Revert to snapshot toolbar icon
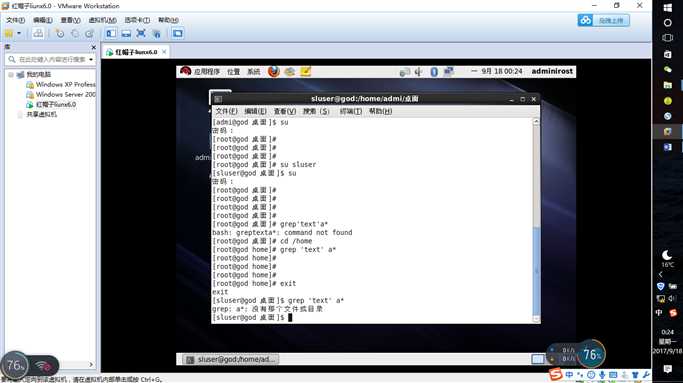 (x=75, y=34)
